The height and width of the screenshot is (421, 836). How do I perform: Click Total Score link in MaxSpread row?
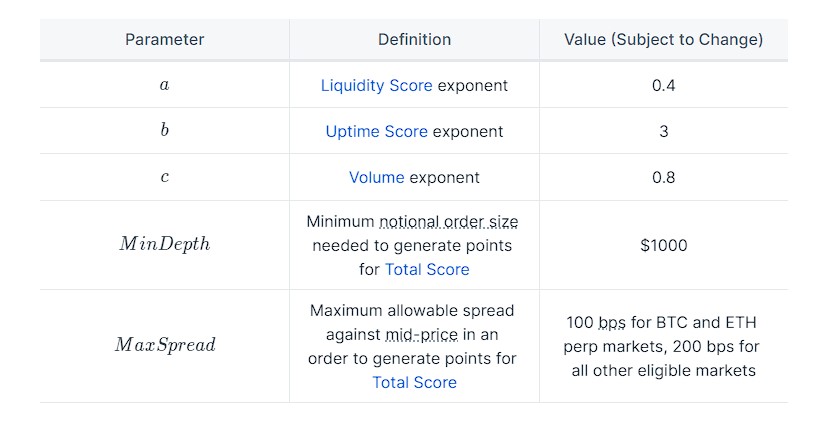pyautogui.click(x=414, y=383)
